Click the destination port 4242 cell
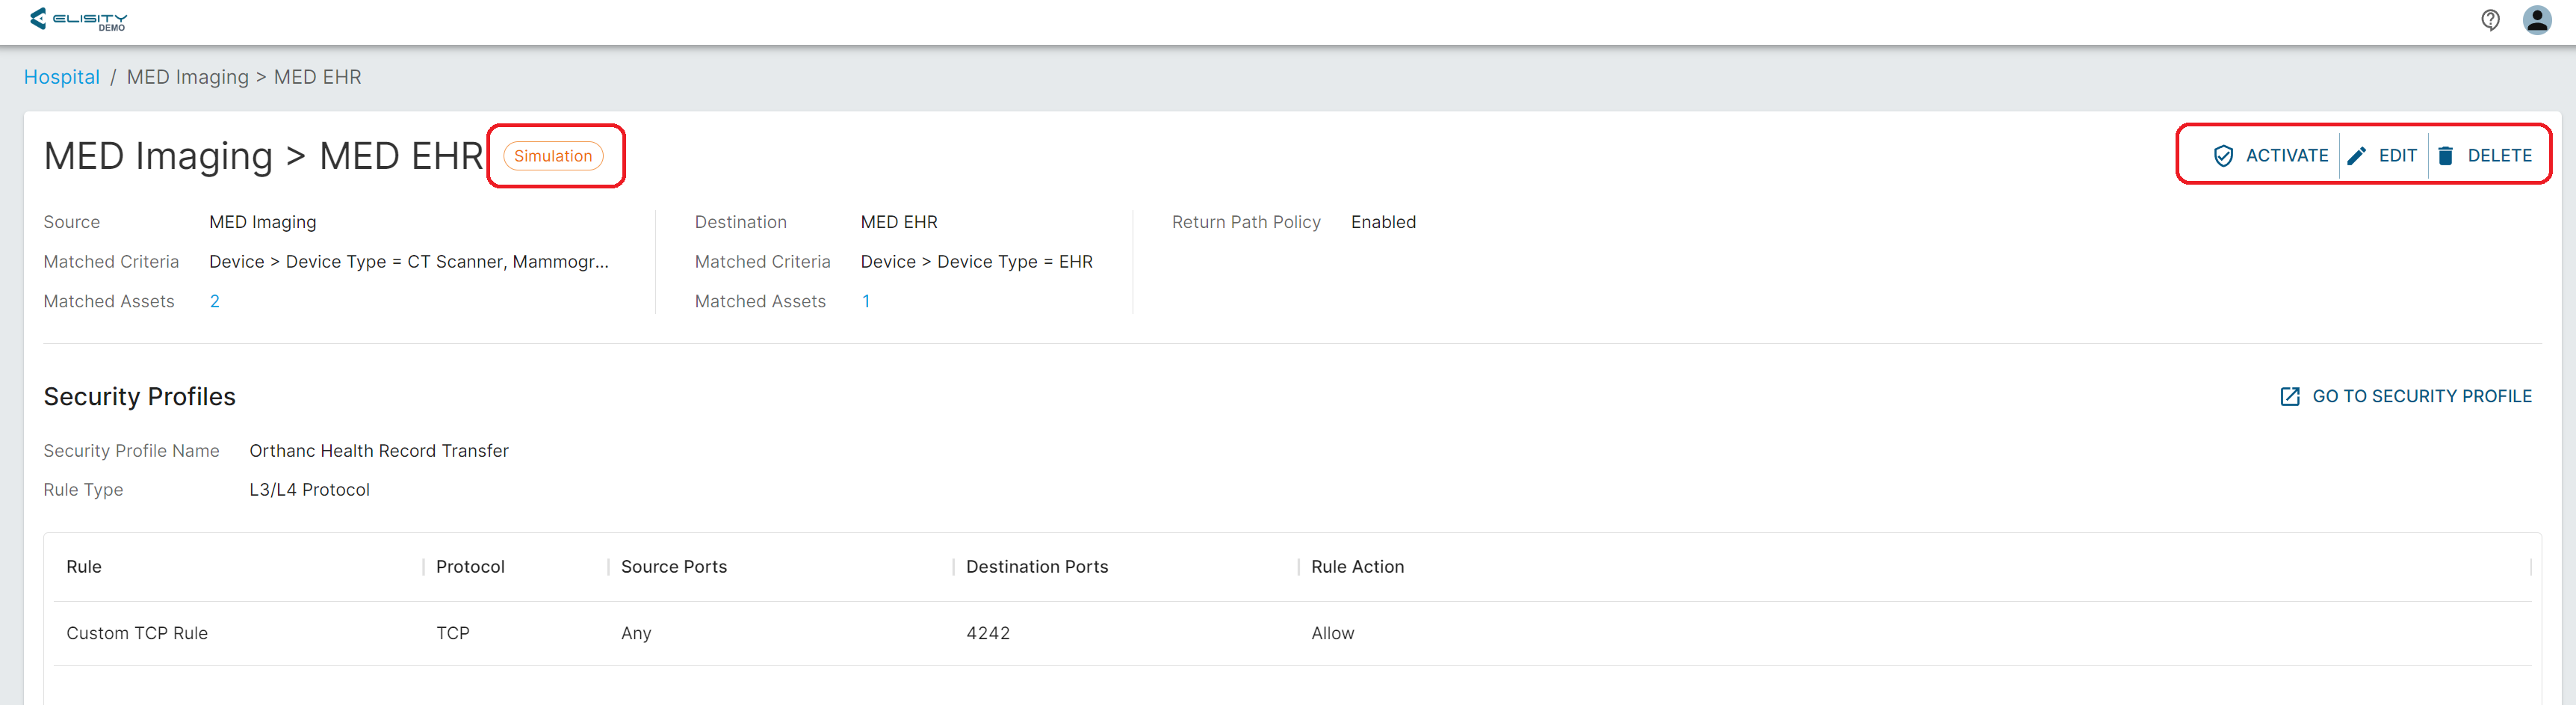The width and height of the screenshot is (2576, 705). click(988, 633)
